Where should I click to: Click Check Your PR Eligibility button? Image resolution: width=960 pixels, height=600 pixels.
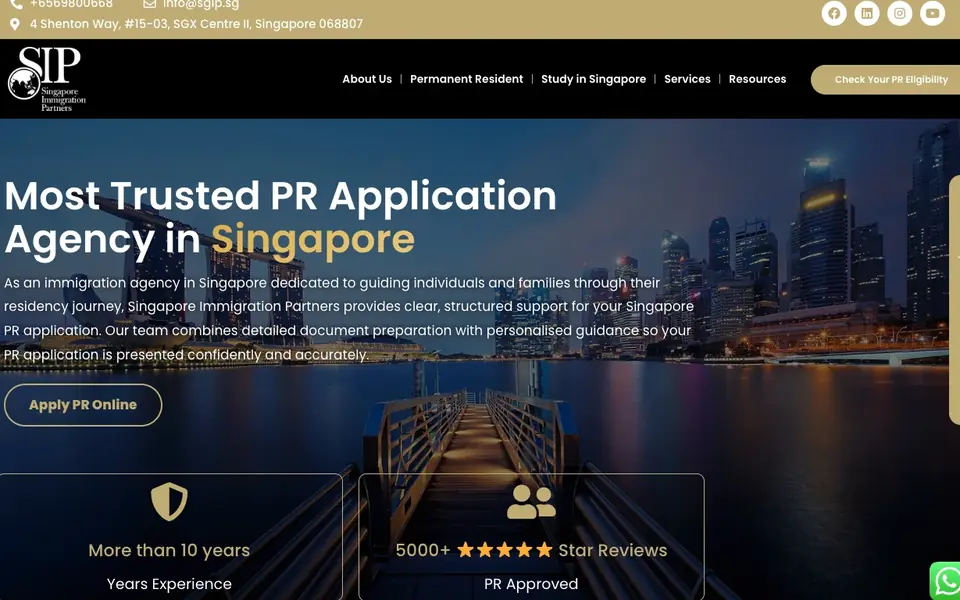885,80
